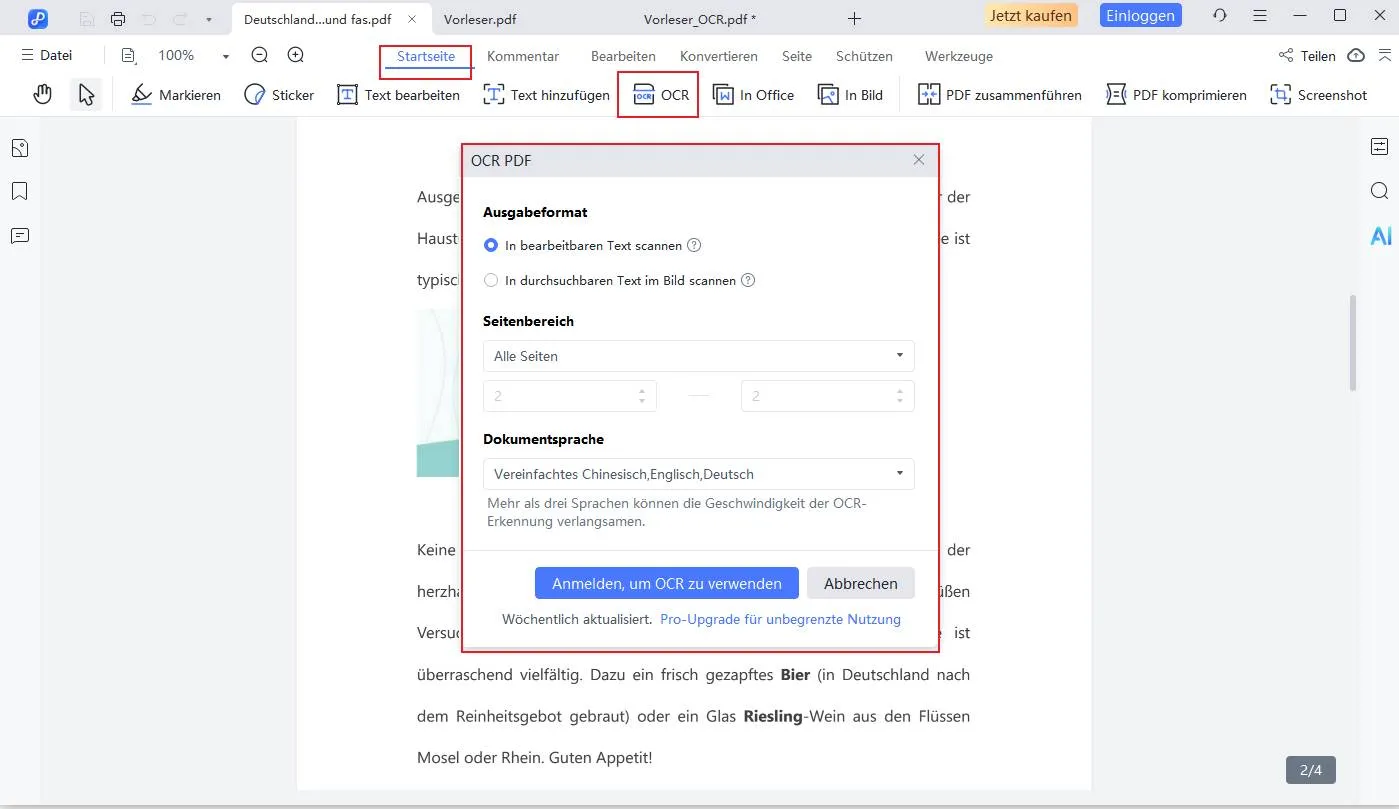Click the circular arrow icon beside Einloggen
1399x809 pixels.
1219,16
